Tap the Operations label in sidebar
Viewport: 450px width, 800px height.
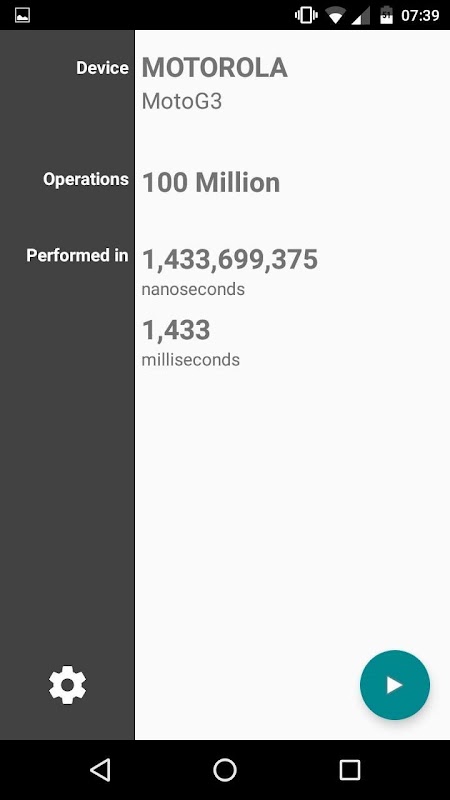coord(86,179)
